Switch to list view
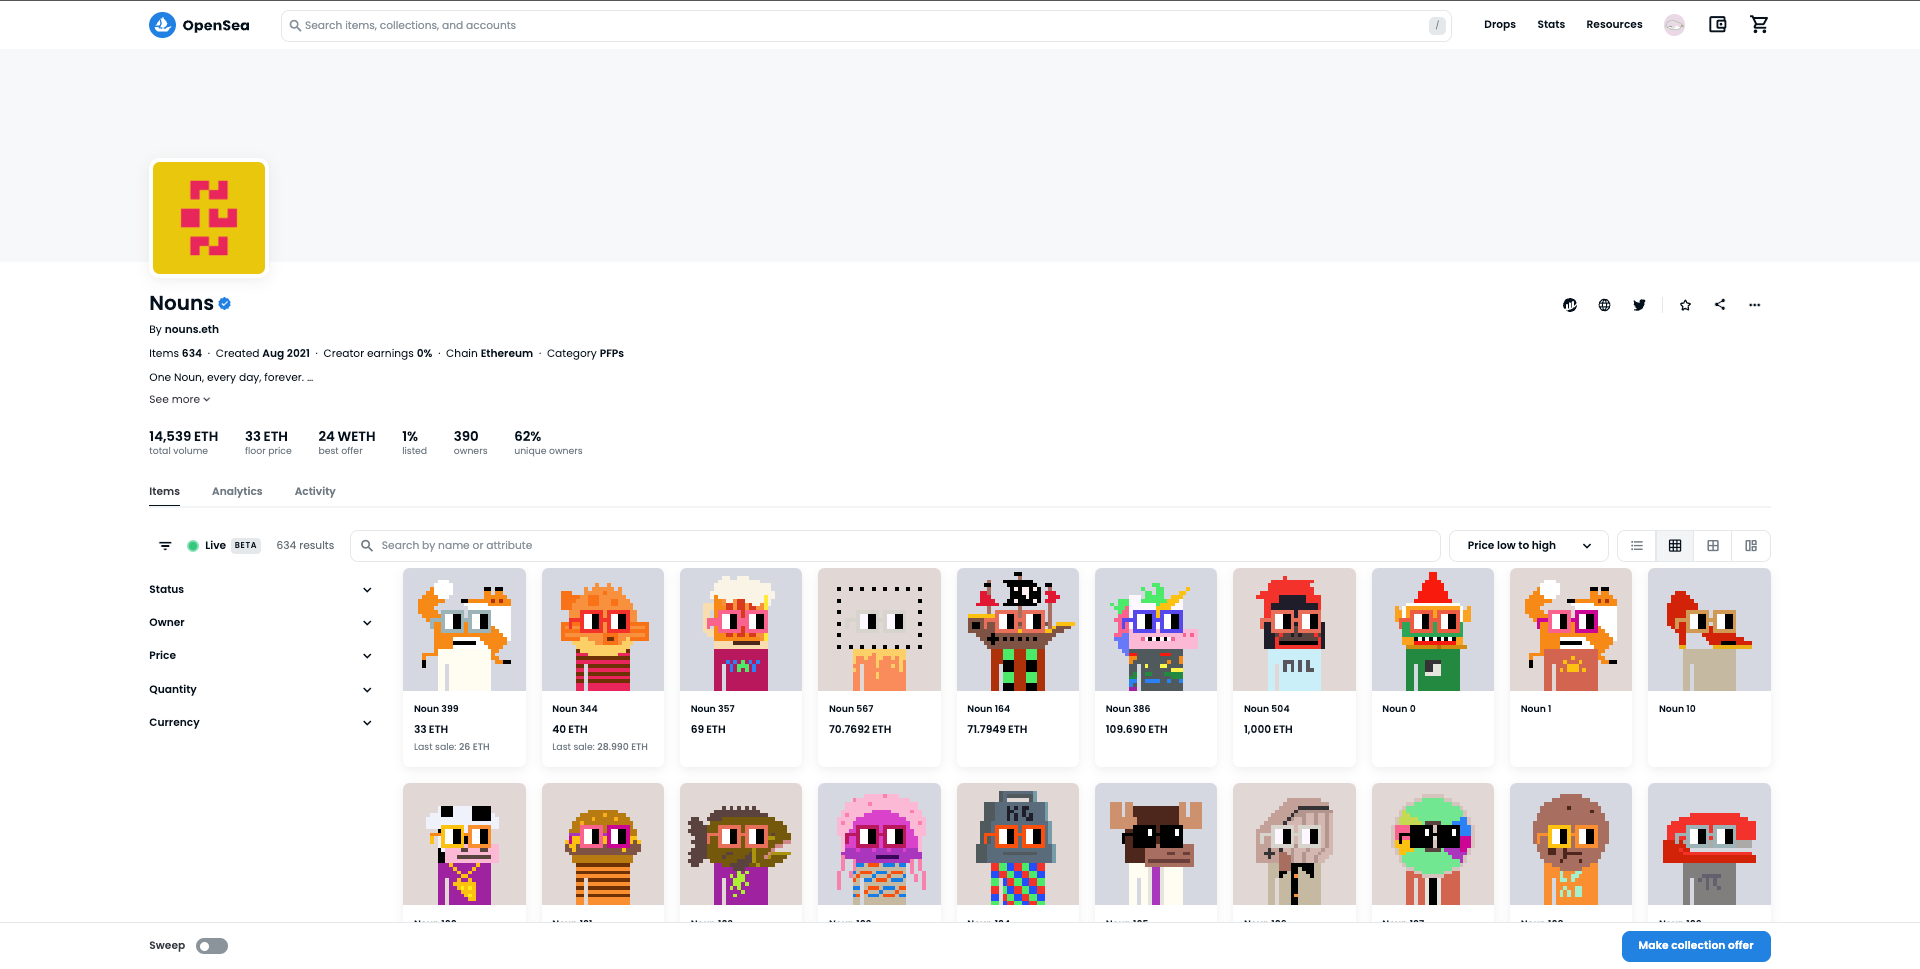The height and width of the screenshot is (969, 1920). (1637, 546)
